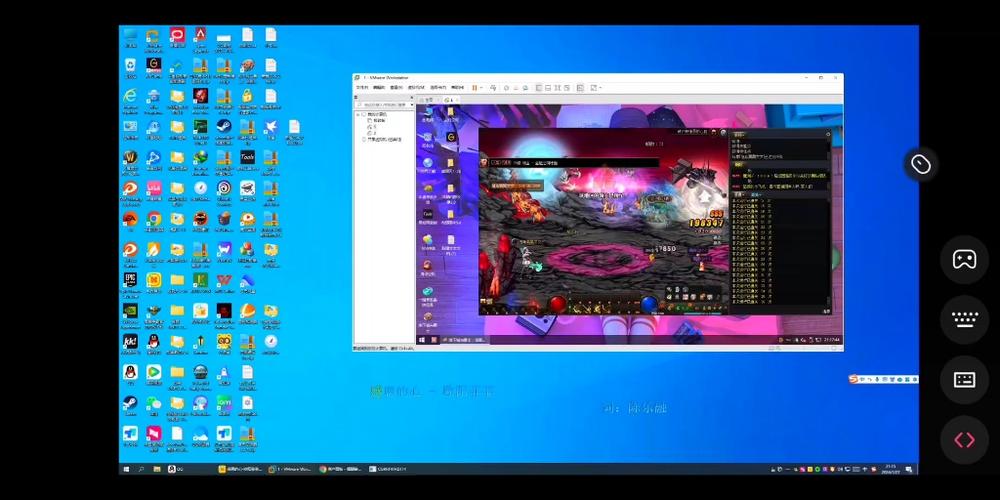This screenshot has height=500, width=1000.
Task: Open the Tencent Video desktop shortcut
Action: [154, 372]
